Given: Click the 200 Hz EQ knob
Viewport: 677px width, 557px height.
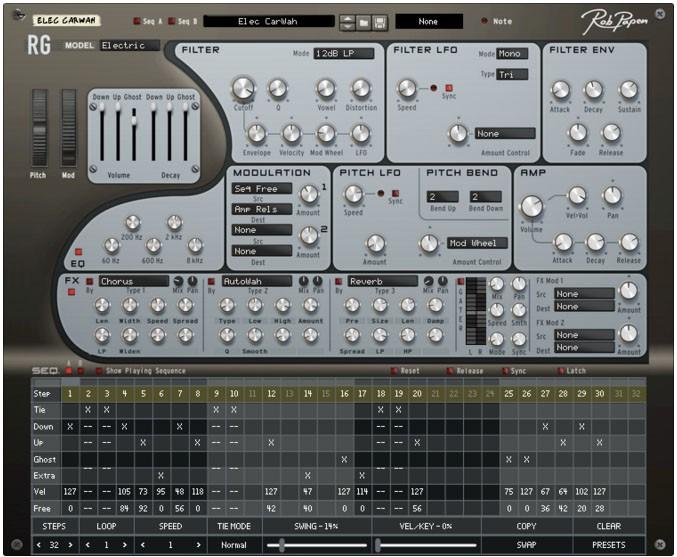Looking at the screenshot, I should coord(132,223).
